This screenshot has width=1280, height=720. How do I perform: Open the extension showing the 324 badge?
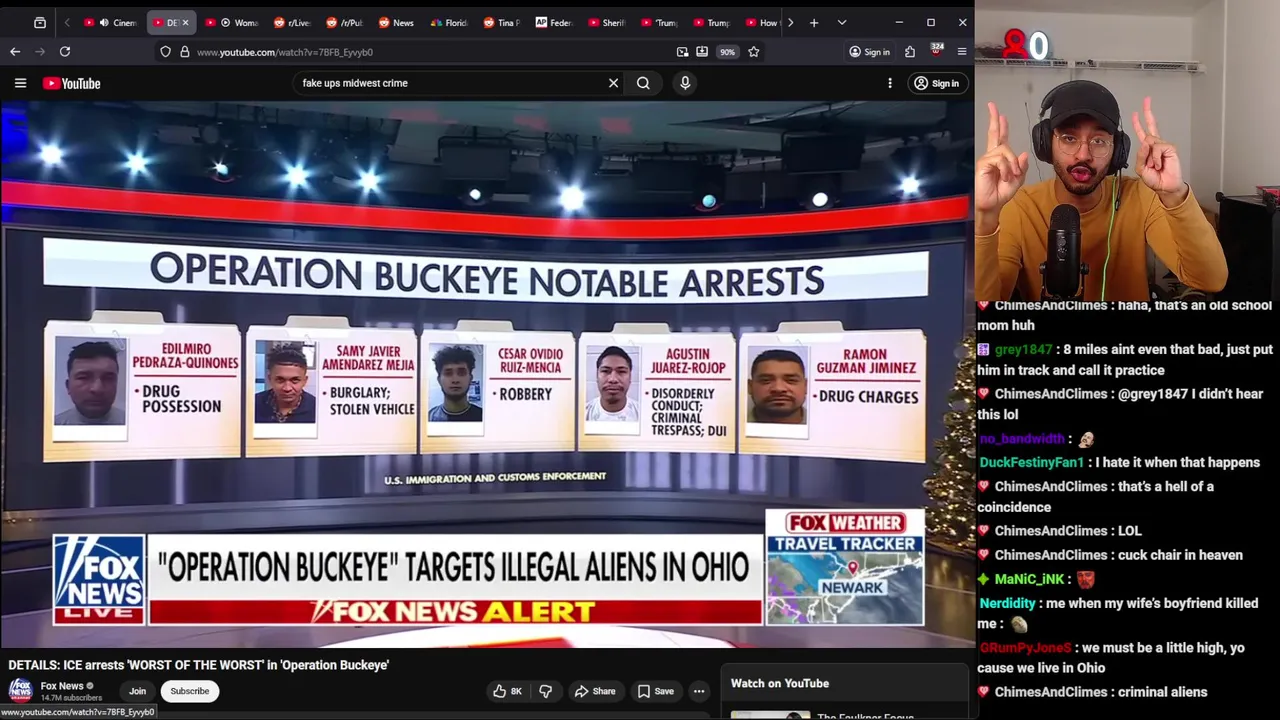click(x=936, y=50)
